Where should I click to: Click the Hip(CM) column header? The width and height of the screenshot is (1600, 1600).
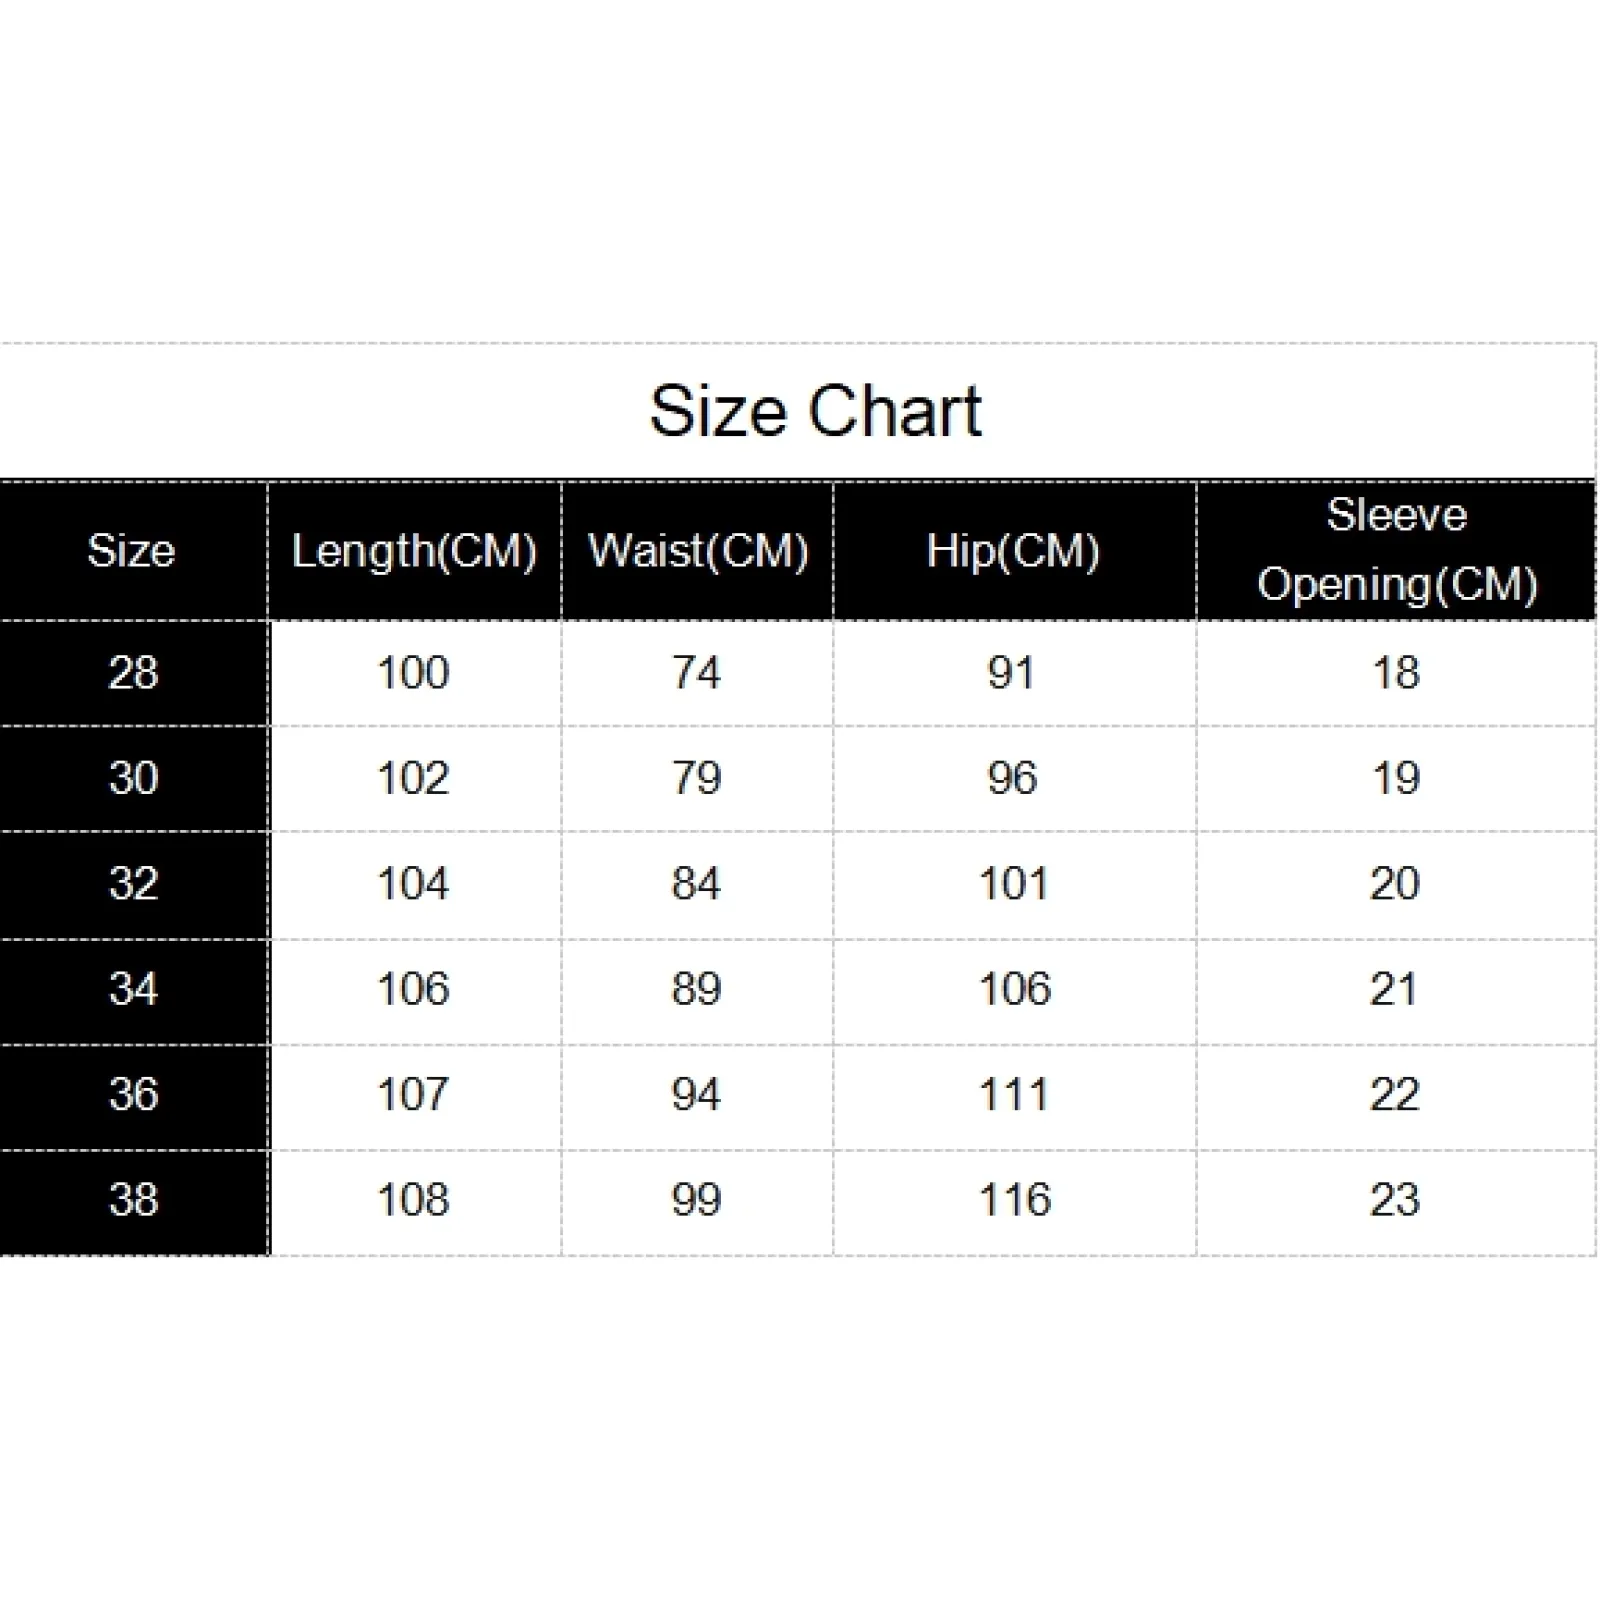tap(1013, 551)
